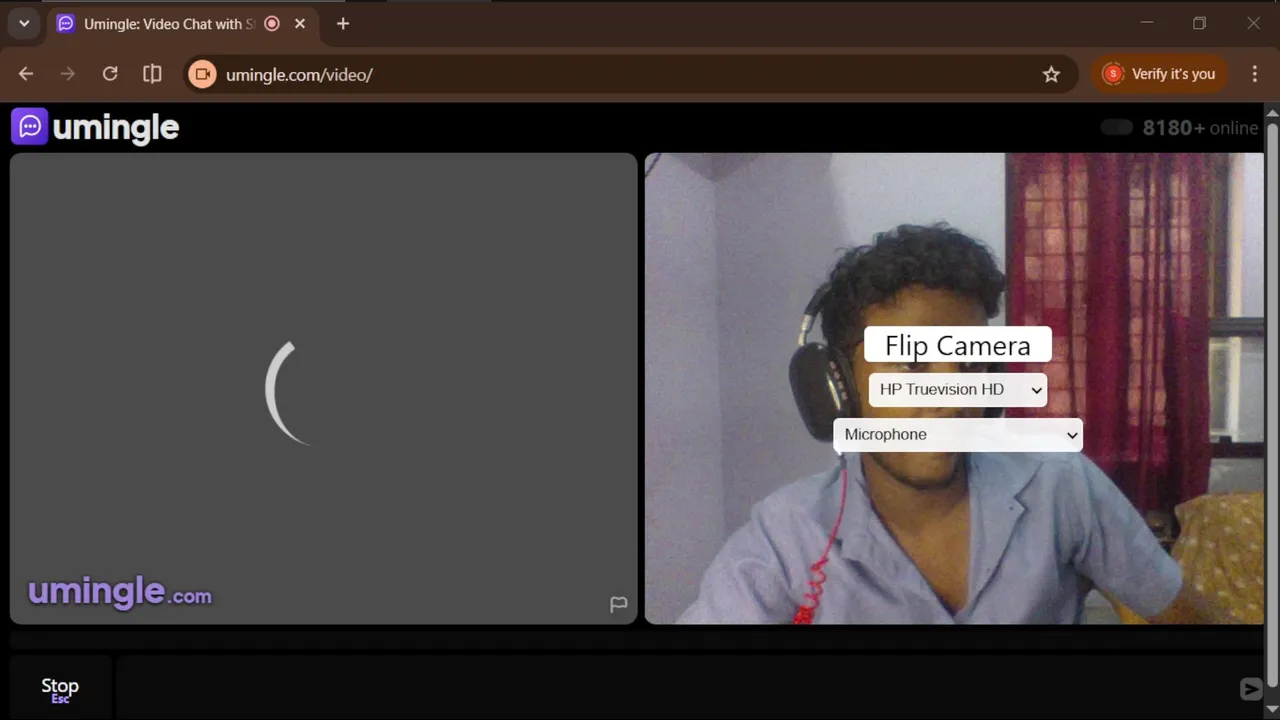This screenshot has height=720, width=1280.
Task: Report stranger with the flag icon
Action: click(619, 604)
